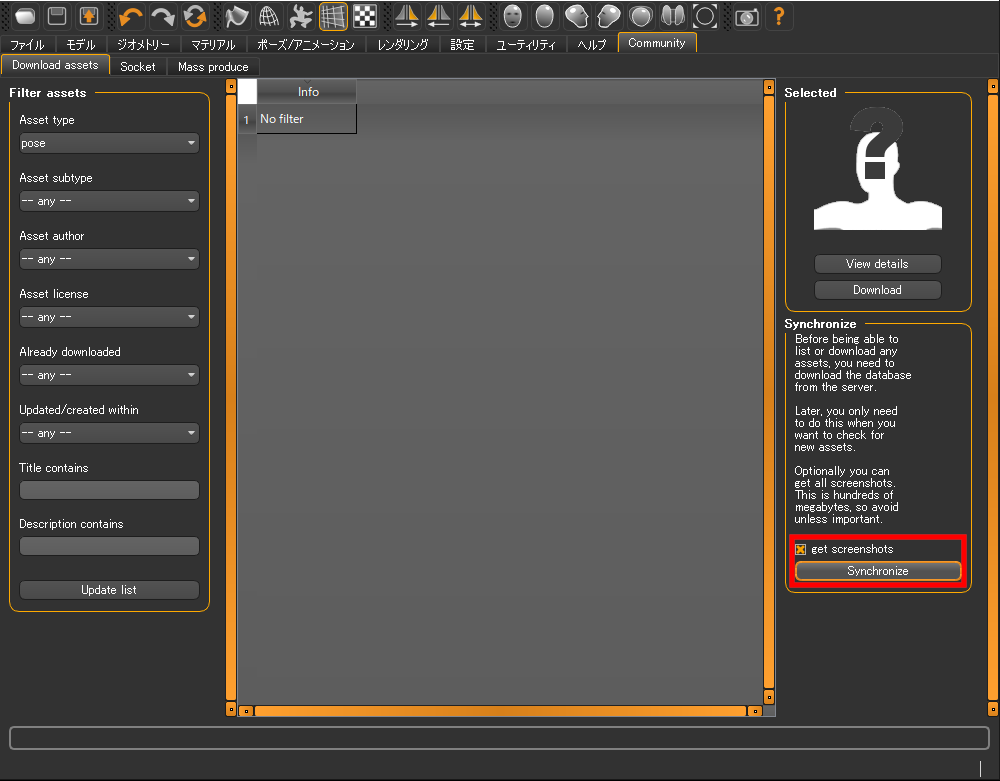1000x781 pixels.
Task: Enable the get screenshots checkbox
Action: (800, 548)
